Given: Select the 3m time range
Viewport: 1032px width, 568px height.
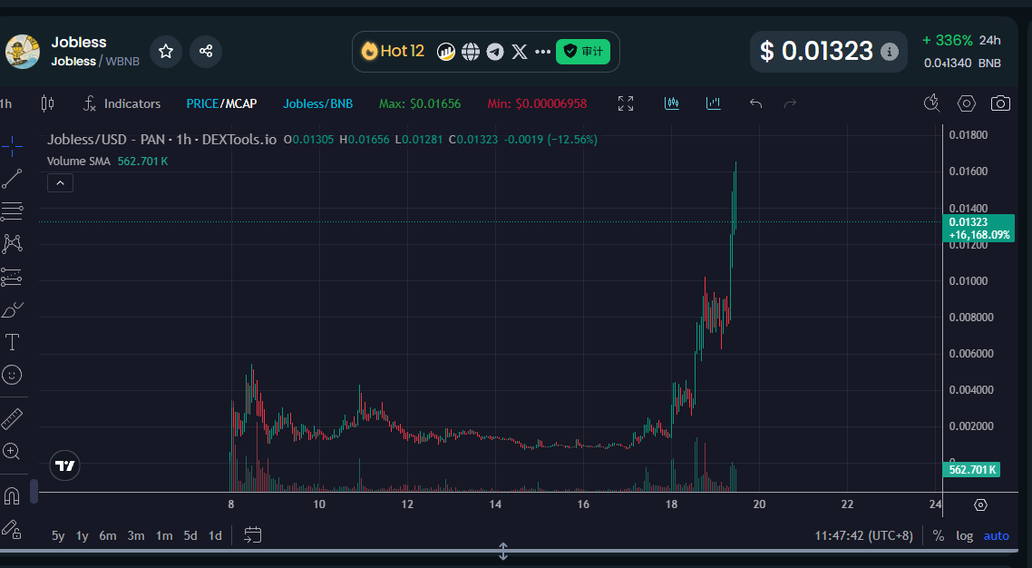Looking at the screenshot, I should tap(136, 536).
